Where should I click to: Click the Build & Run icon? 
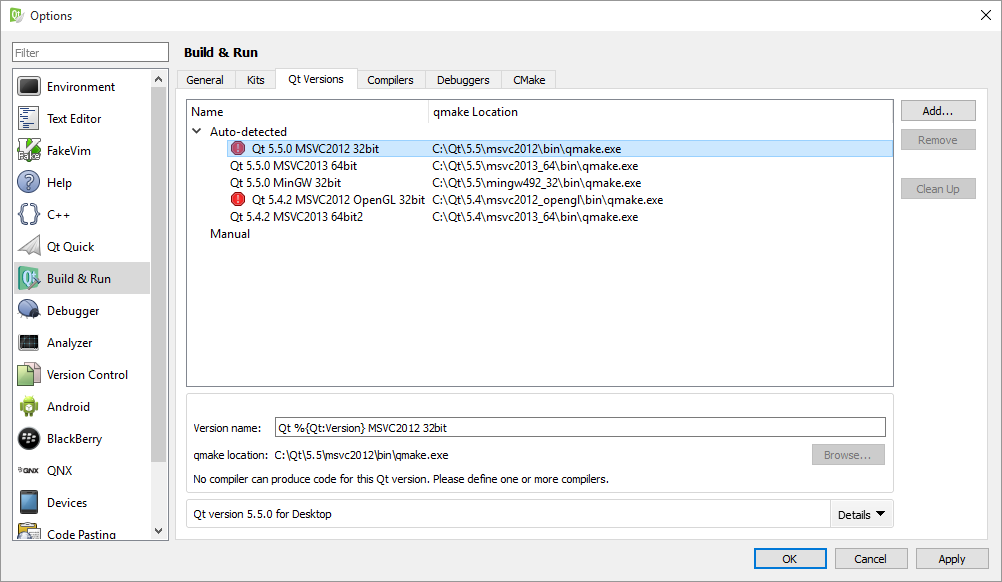(29, 278)
